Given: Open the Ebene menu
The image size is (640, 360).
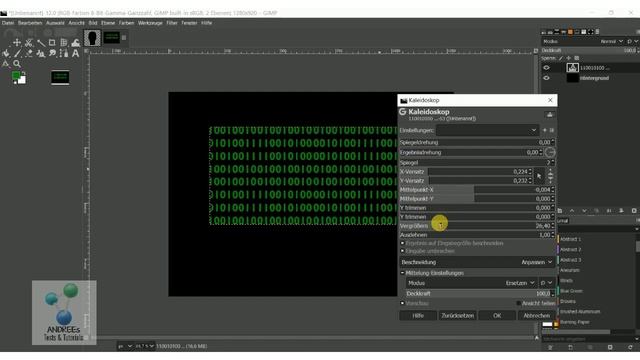Looking at the screenshot, I should click(x=108, y=23).
